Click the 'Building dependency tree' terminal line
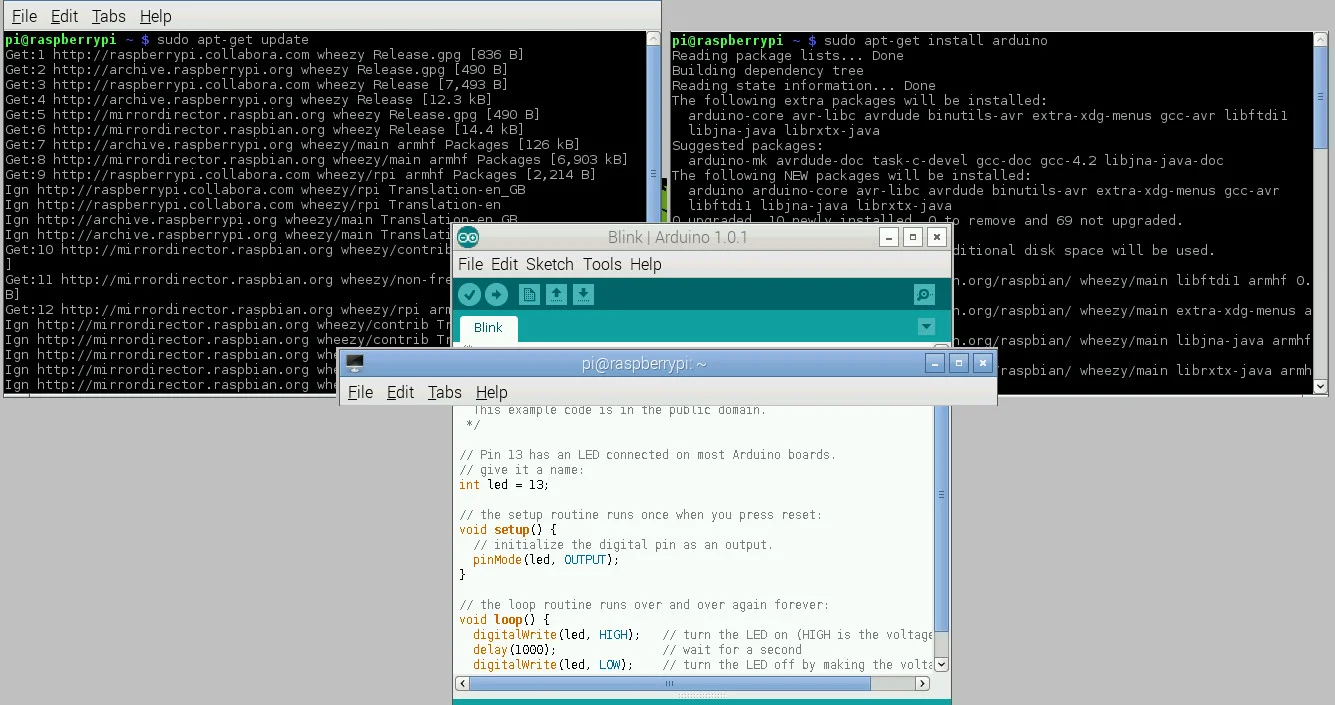The width and height of the screenshot is (1335, 705). [768, 70]
